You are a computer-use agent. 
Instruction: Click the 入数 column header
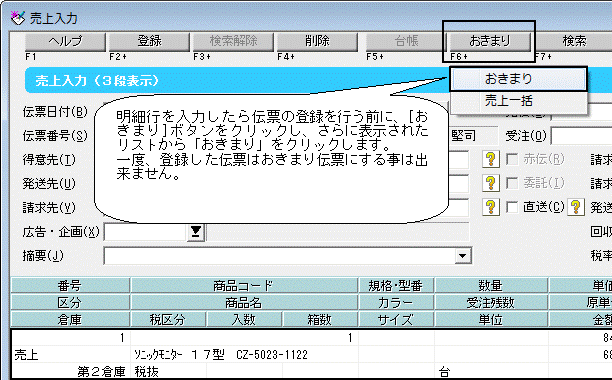tap(244, 320)
